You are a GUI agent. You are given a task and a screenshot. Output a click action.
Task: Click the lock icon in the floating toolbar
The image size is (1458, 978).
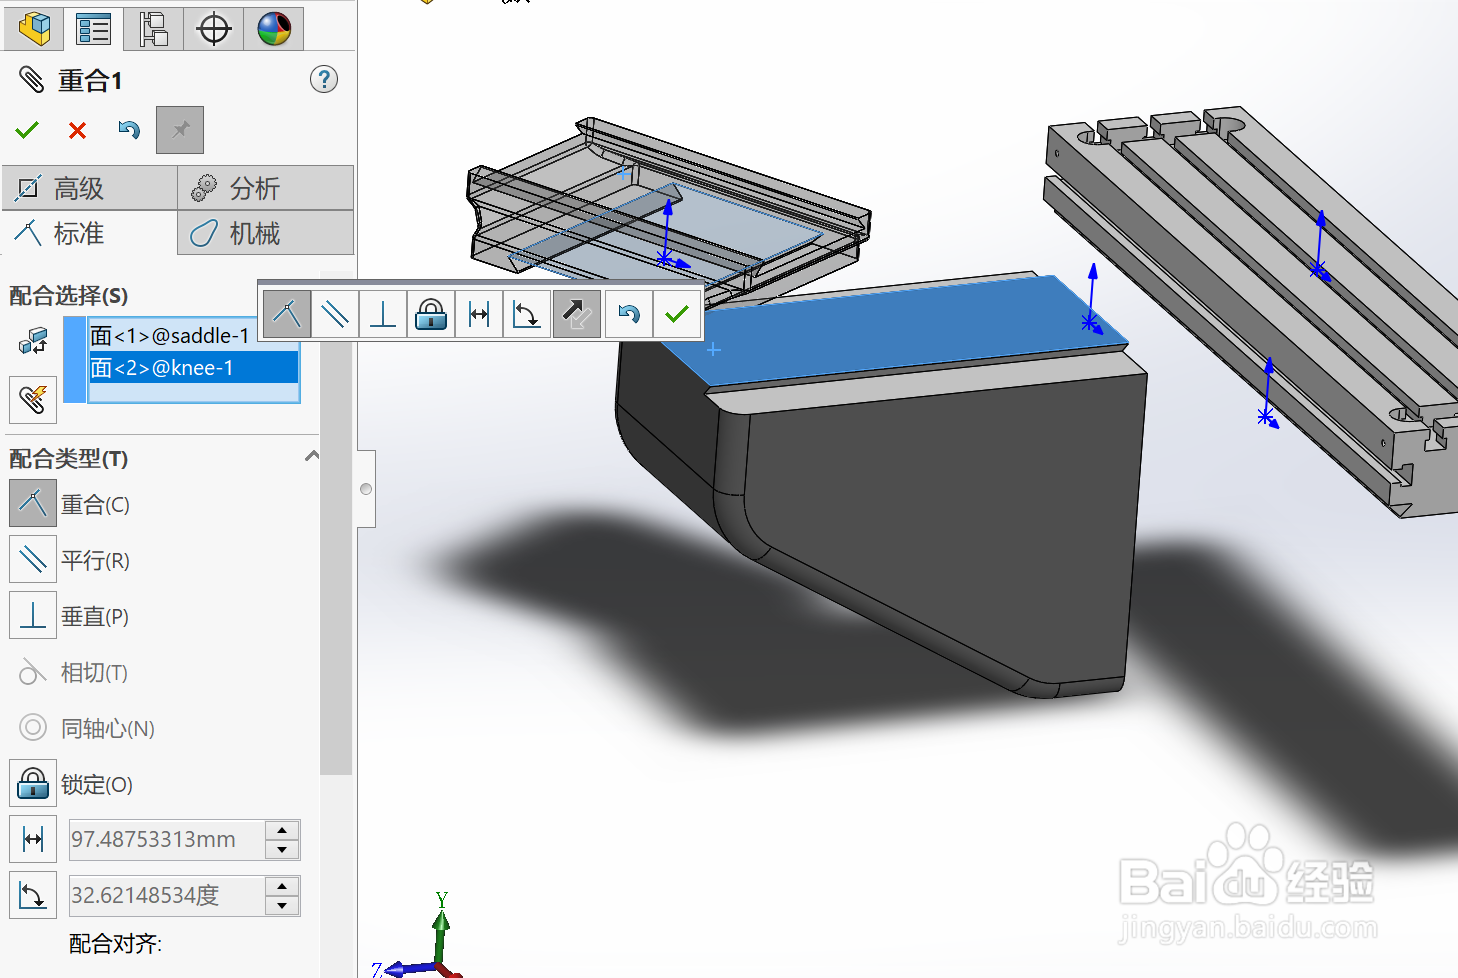coord(431,315)
